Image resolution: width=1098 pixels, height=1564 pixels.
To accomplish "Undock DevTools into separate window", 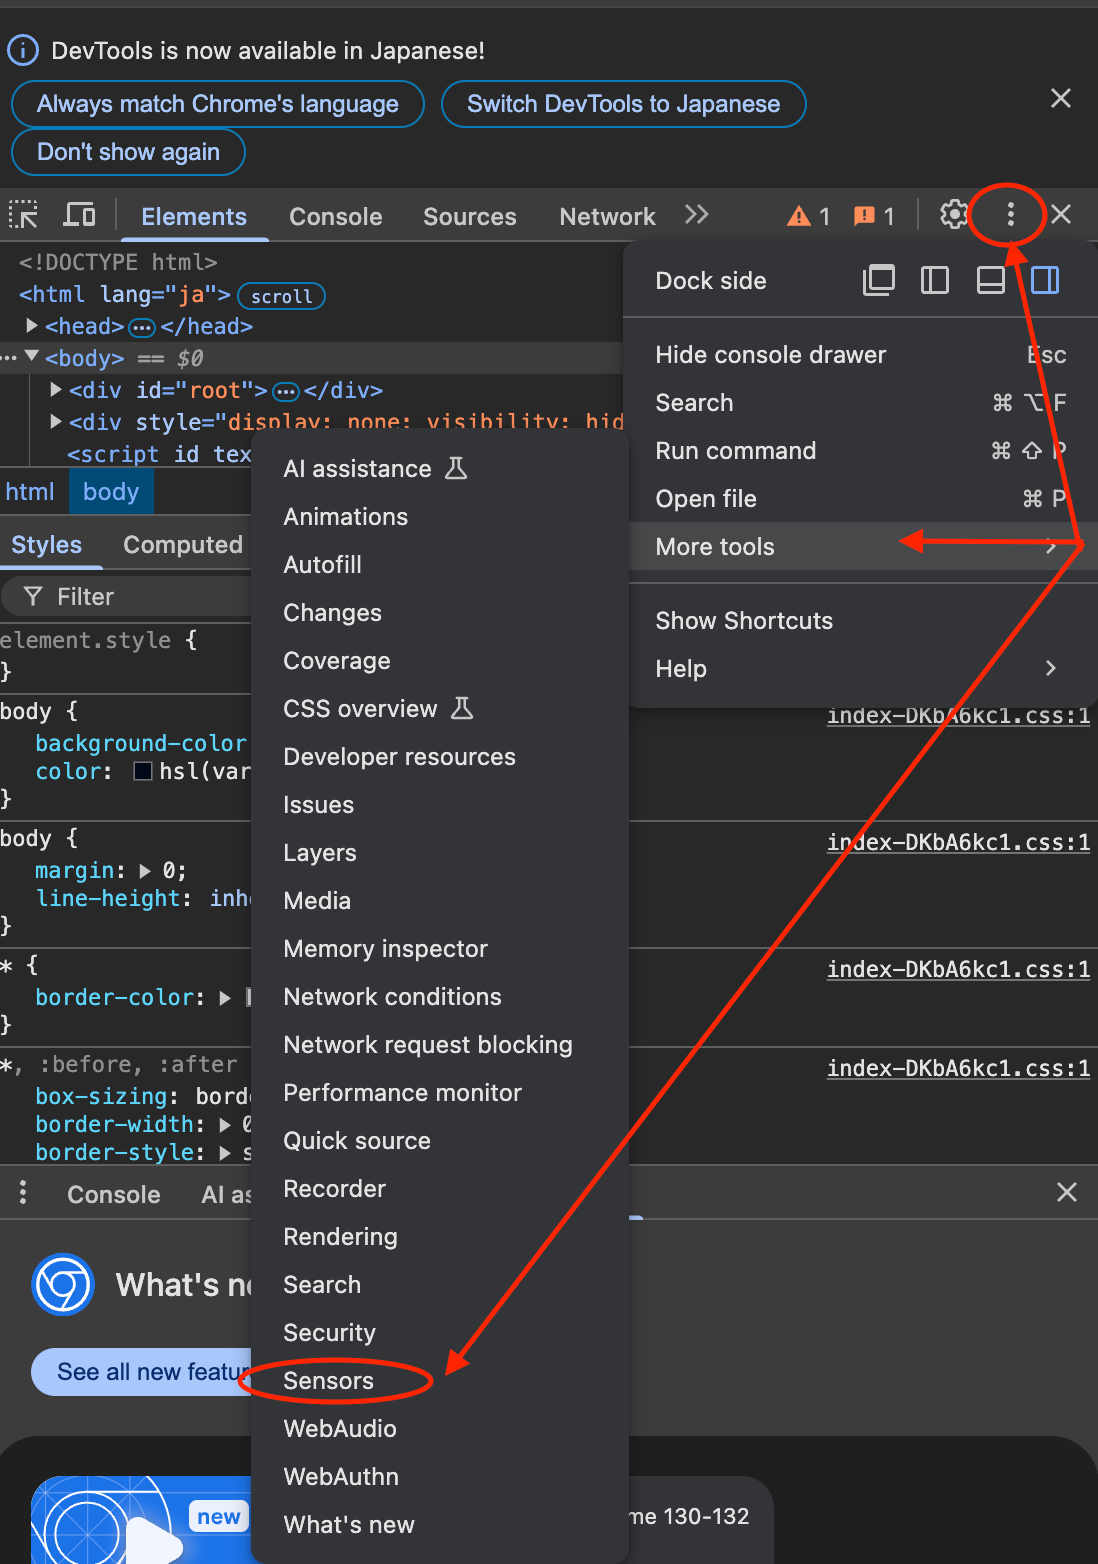I will pos(879,281).
